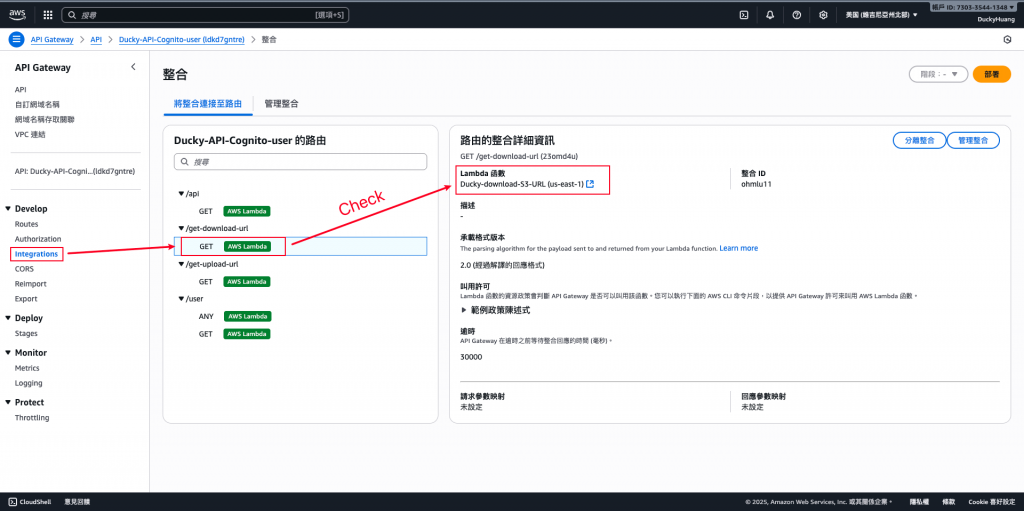Viewport: 1024px width, 511px height.
Task: Select 將整合連接至路由 tab
Action: [208, 103]
